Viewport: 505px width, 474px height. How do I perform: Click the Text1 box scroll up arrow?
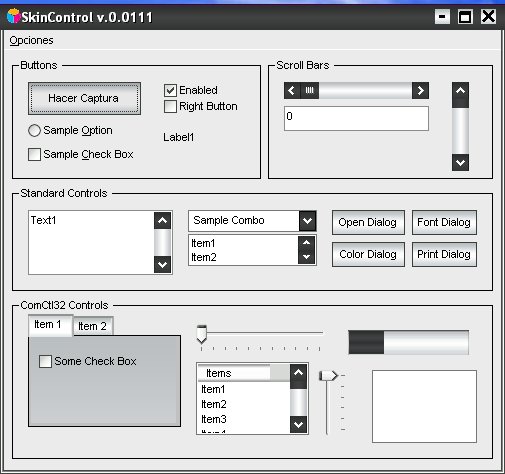point(162,220)
